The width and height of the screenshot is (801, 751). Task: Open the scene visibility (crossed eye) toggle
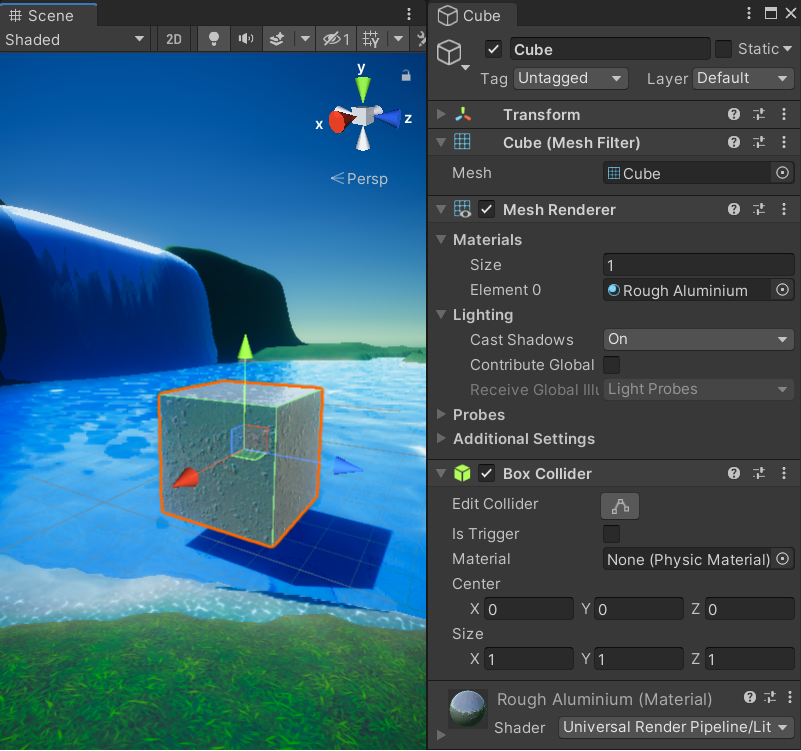tap(332, 39)
